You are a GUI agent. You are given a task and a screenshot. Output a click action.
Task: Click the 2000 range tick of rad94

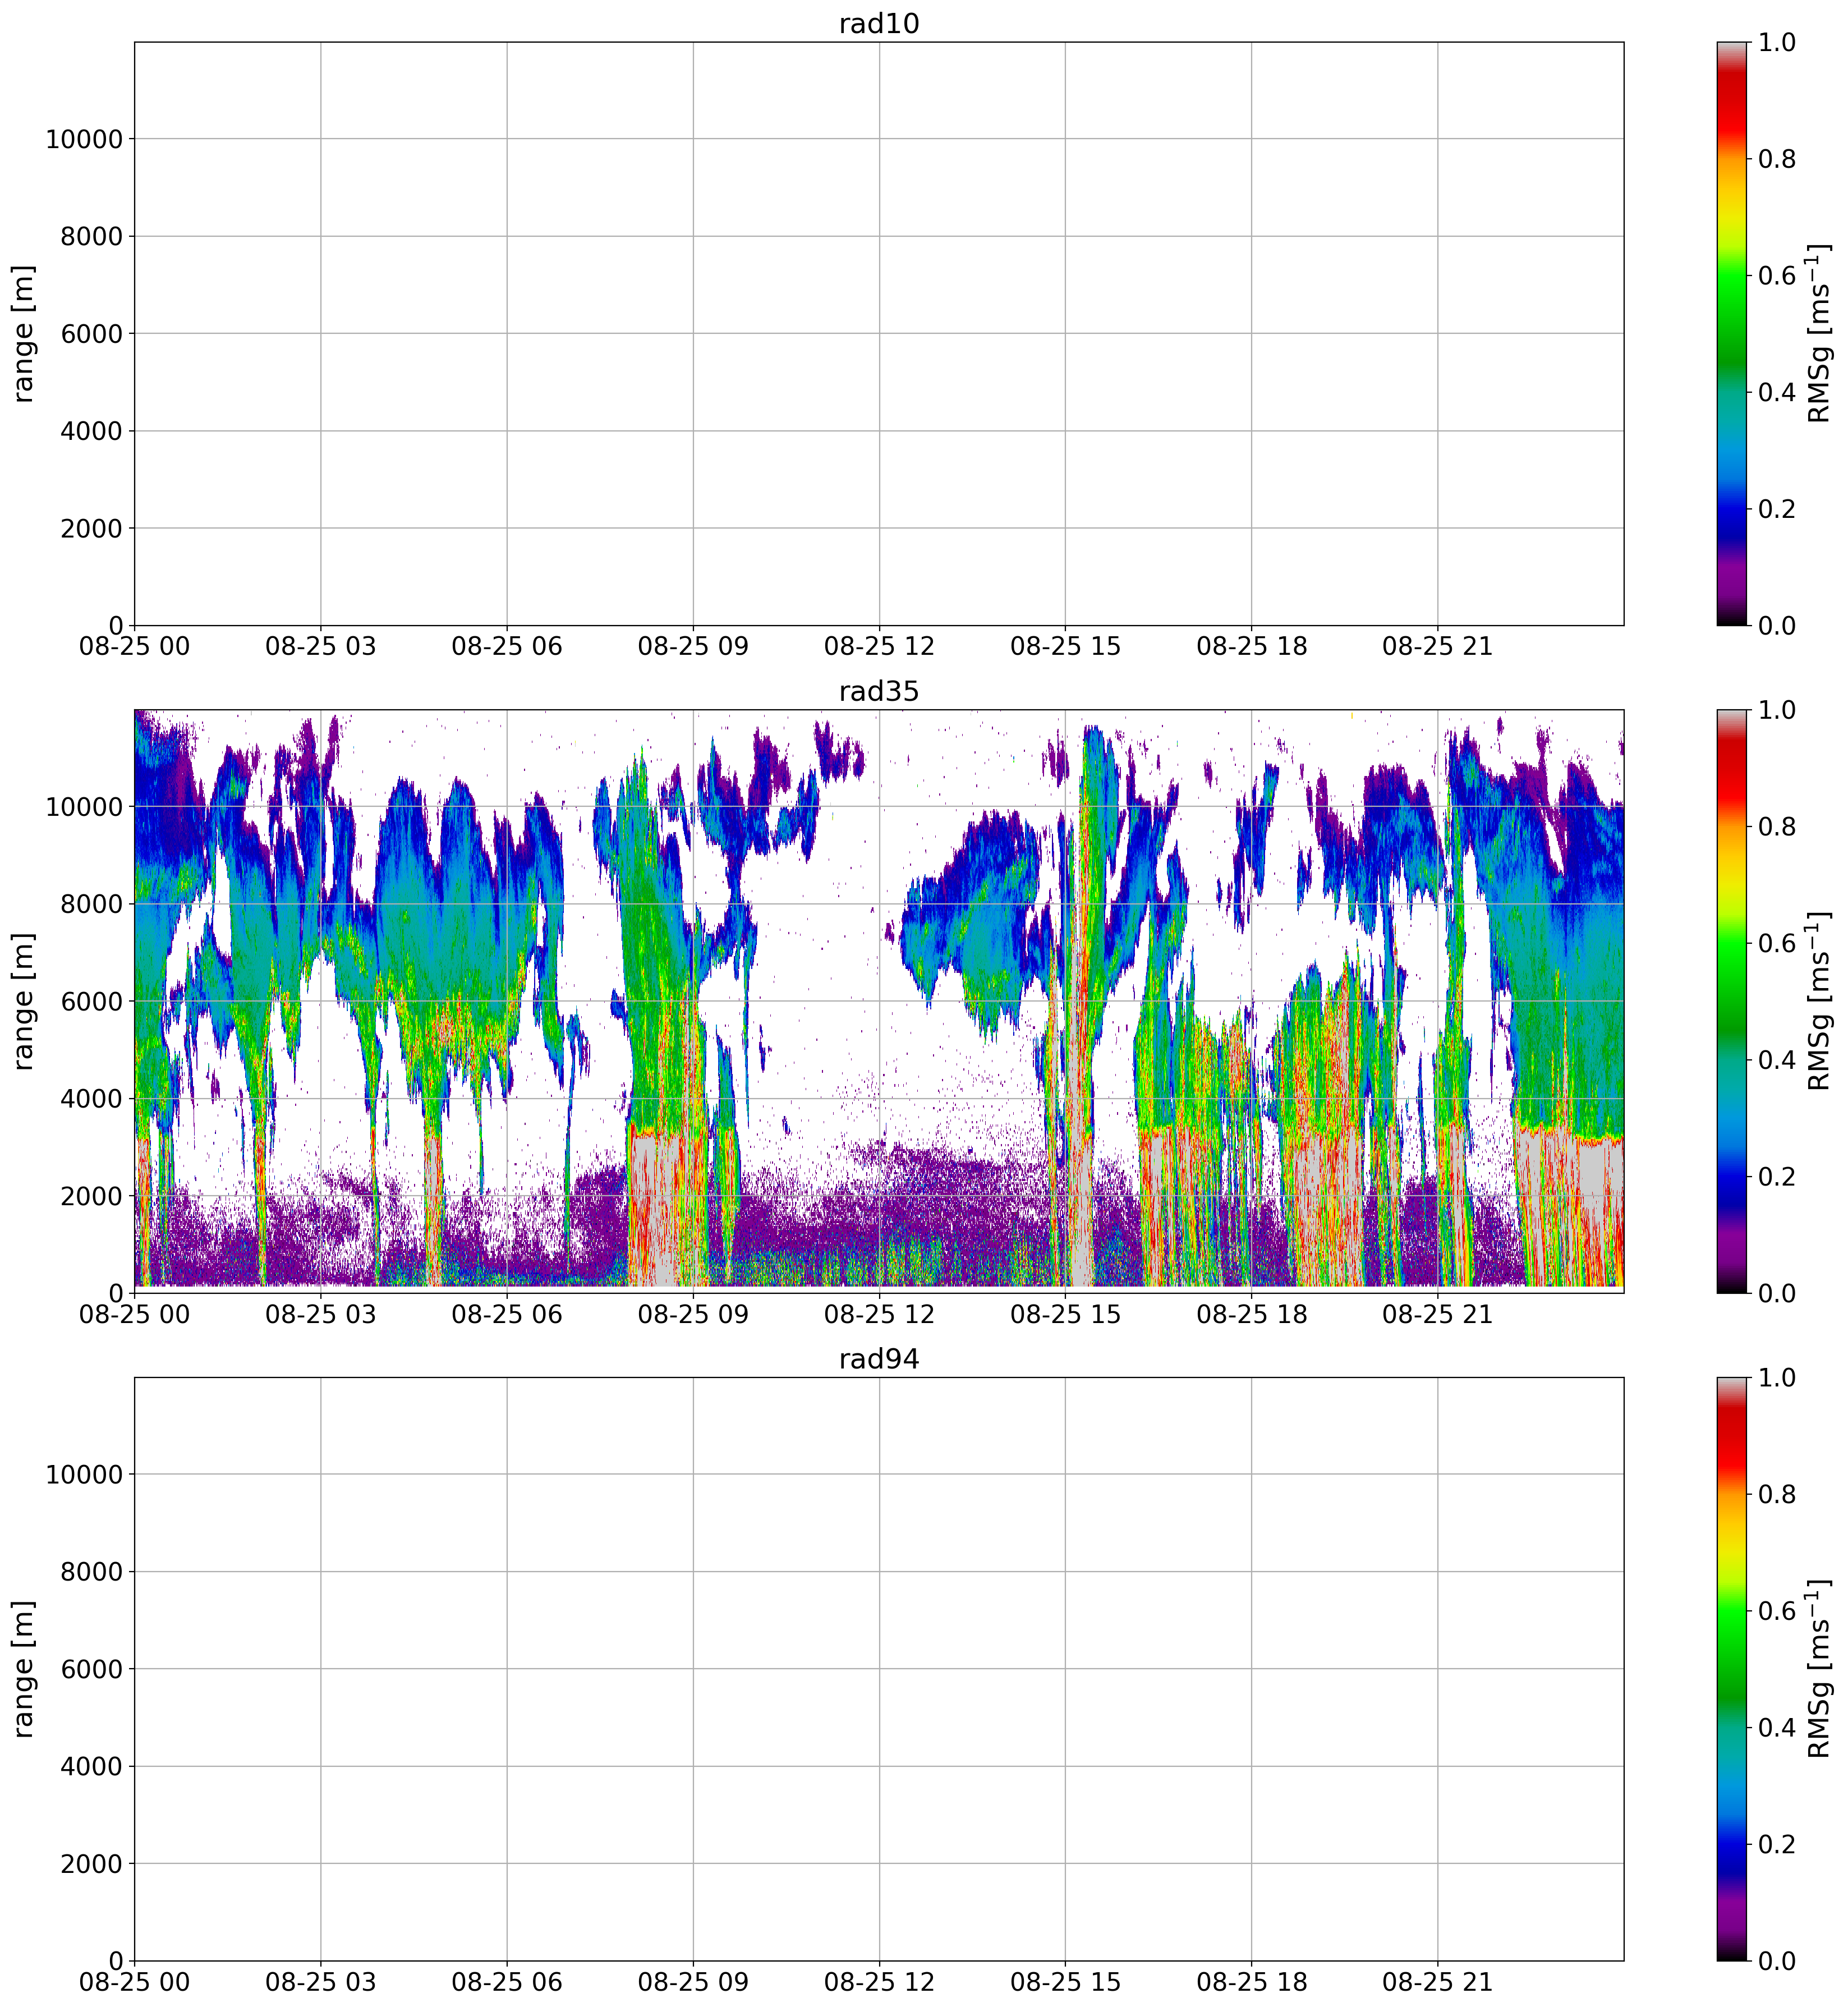pos(91,1864)
